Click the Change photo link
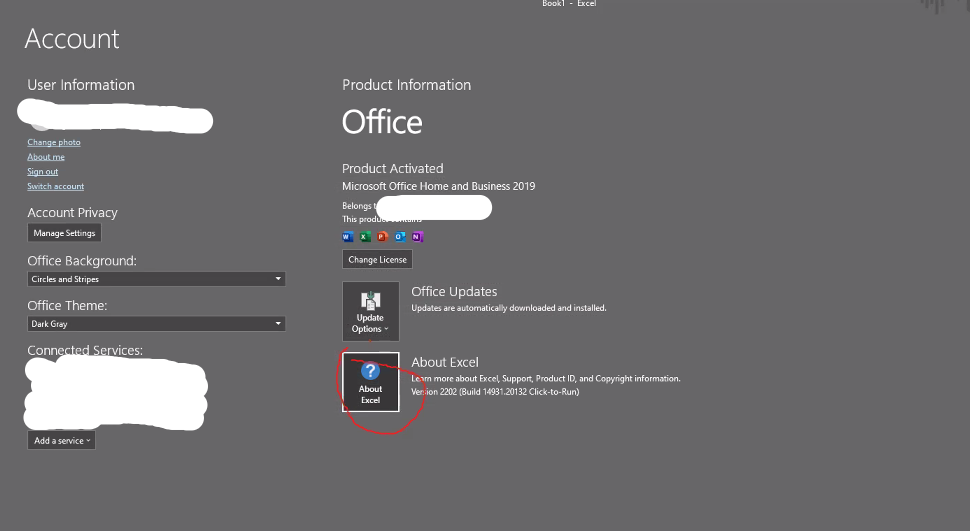 click(x=54, y=142)
